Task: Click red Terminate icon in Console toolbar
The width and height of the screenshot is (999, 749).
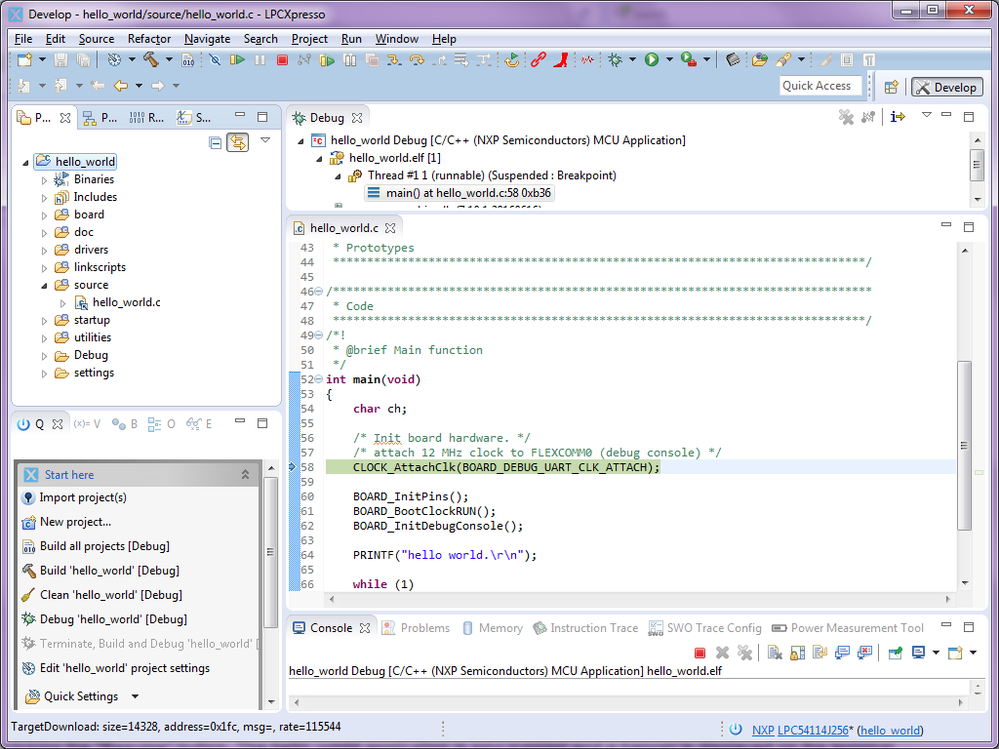Action: pyautogui.click(x=700, y=652)
